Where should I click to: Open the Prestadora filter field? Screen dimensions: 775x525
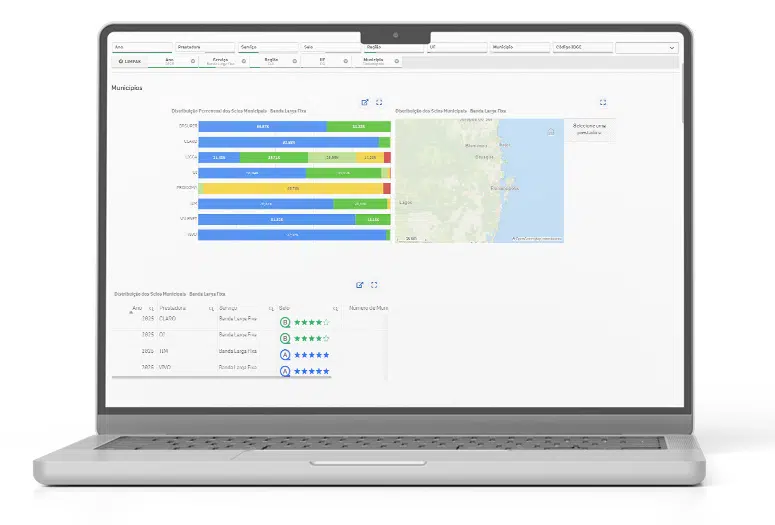click(203, 47)
